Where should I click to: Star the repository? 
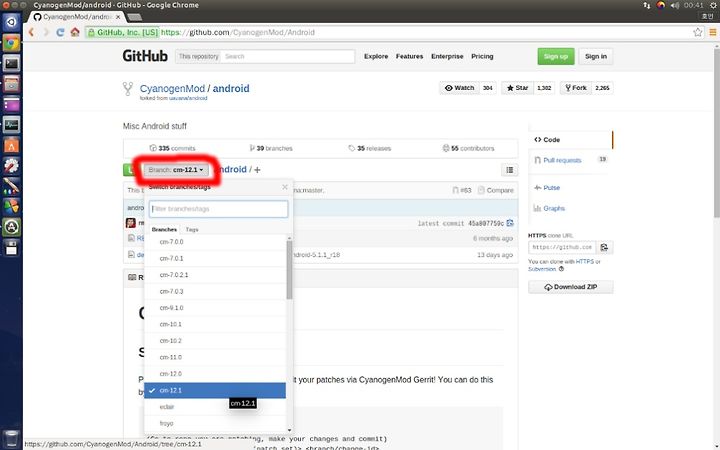[x=518, y=88]
